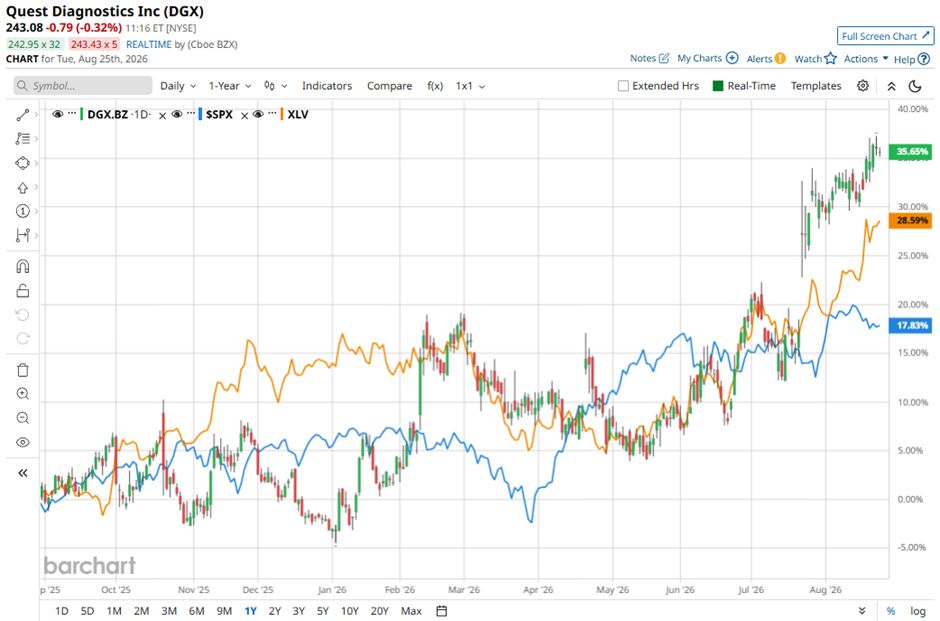Collapse the header using double up arrows
Viewport: 940px width, 621px height.
click(x=891, y=86)
